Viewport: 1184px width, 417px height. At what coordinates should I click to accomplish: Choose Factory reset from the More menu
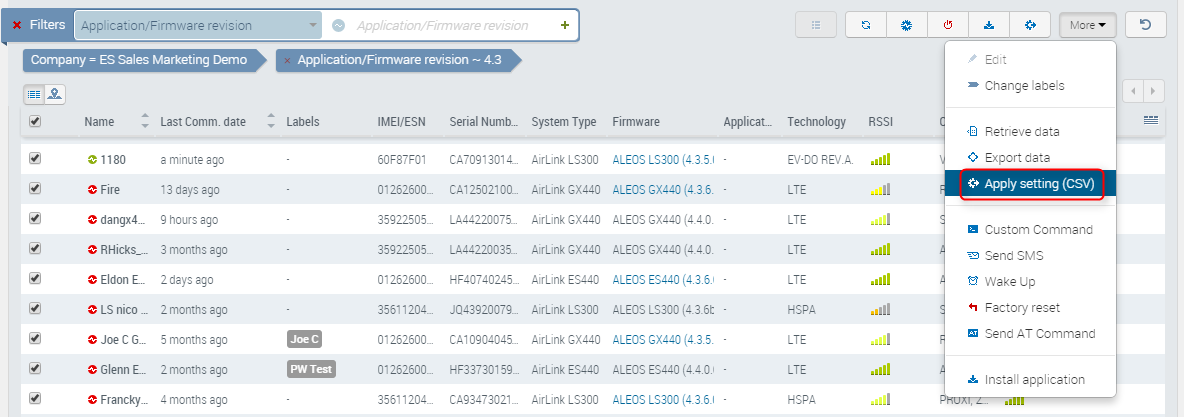(x=1021, y=308)
